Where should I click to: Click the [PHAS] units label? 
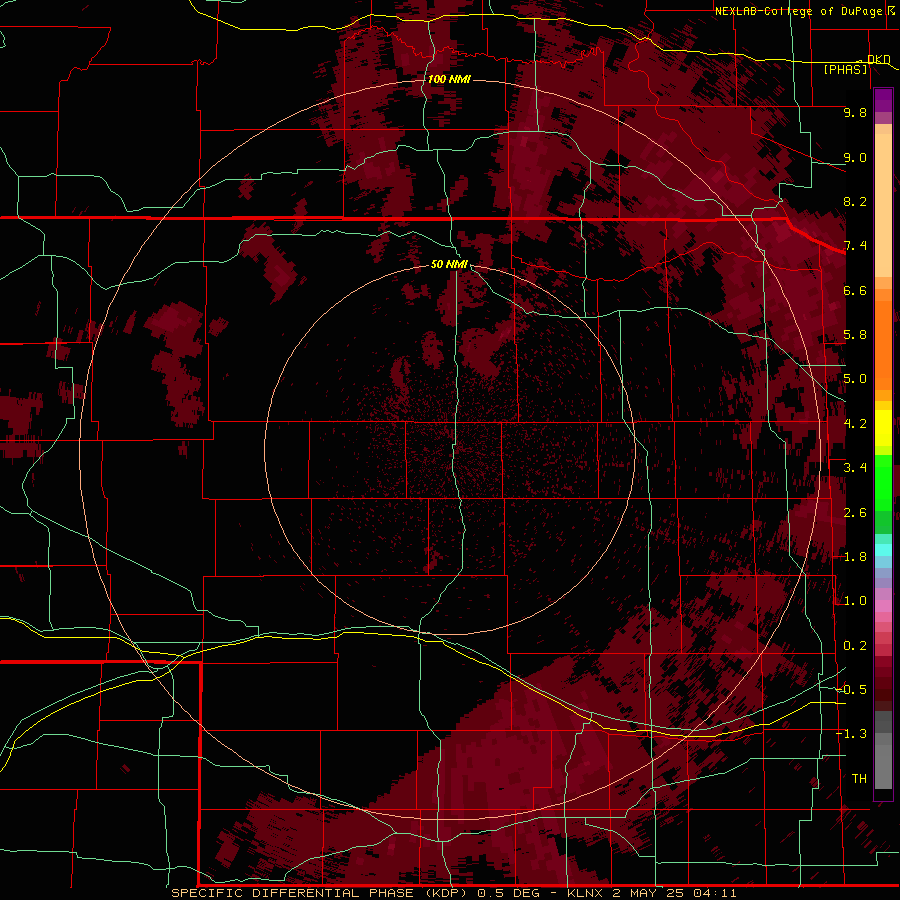click(x=845, y=70)
